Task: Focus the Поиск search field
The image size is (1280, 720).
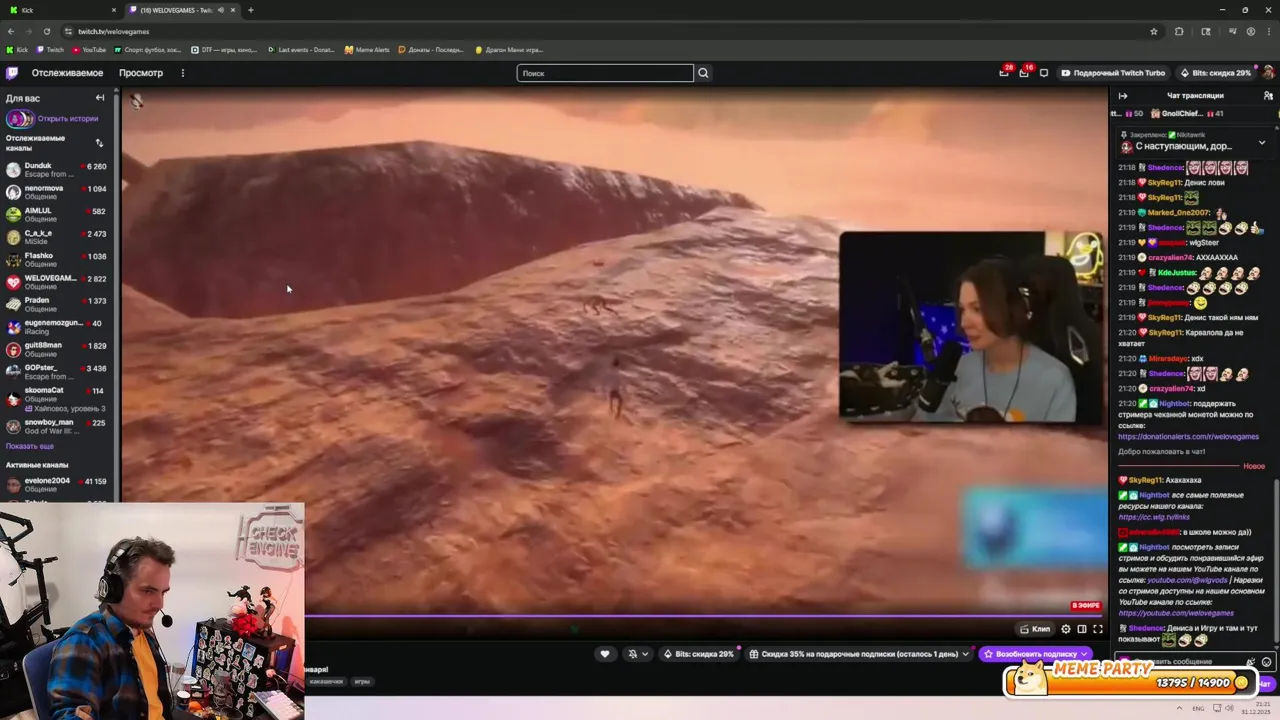Action: tap(605, 73)
